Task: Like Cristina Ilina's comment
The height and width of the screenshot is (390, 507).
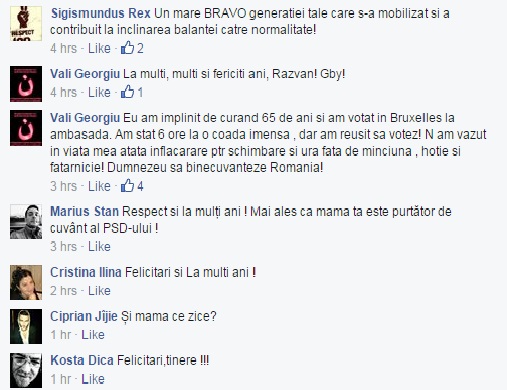Action: [99, 291]
